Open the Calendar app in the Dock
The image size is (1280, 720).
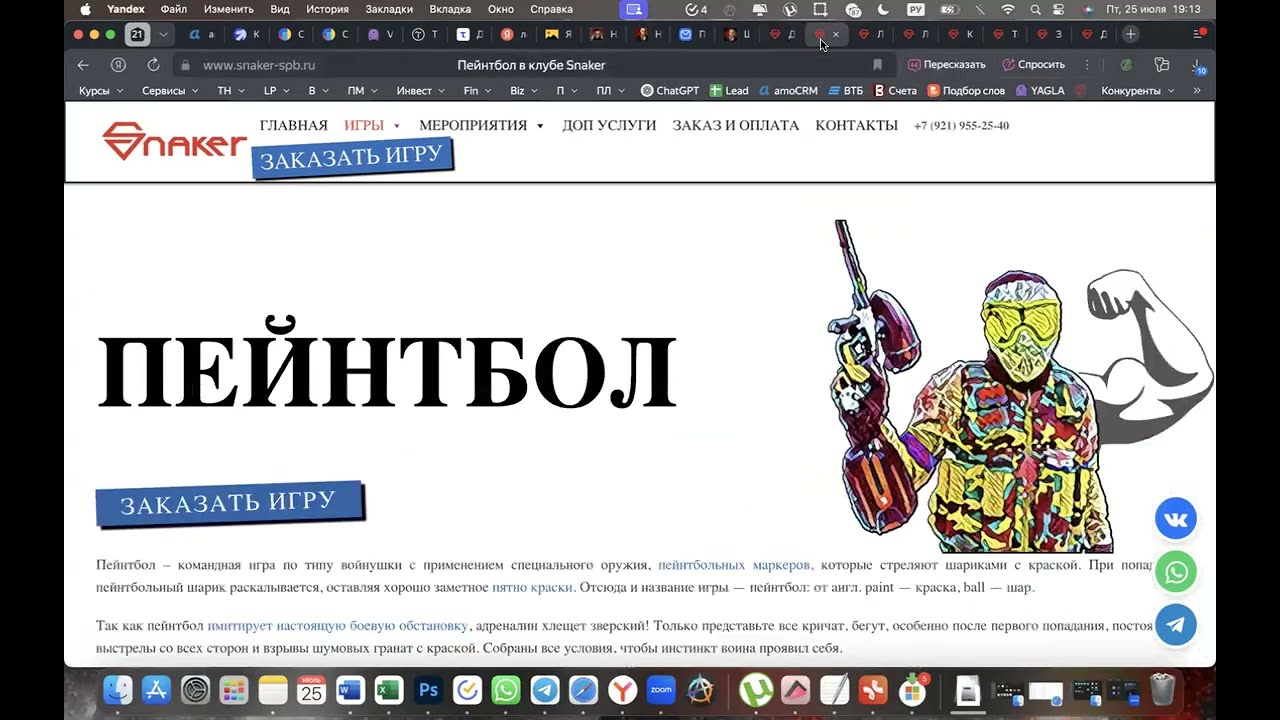point(312,690)
